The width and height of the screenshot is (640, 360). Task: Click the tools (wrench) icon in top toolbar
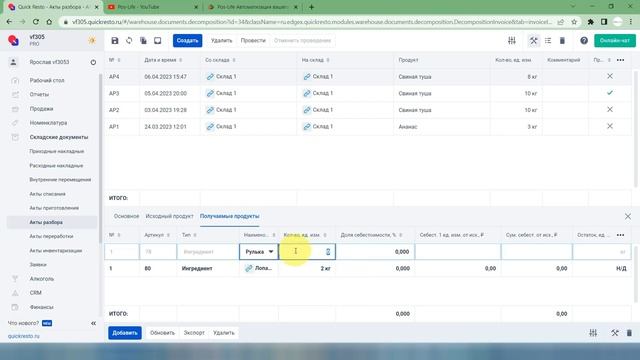pyautogui.click(x=533, y=40)
